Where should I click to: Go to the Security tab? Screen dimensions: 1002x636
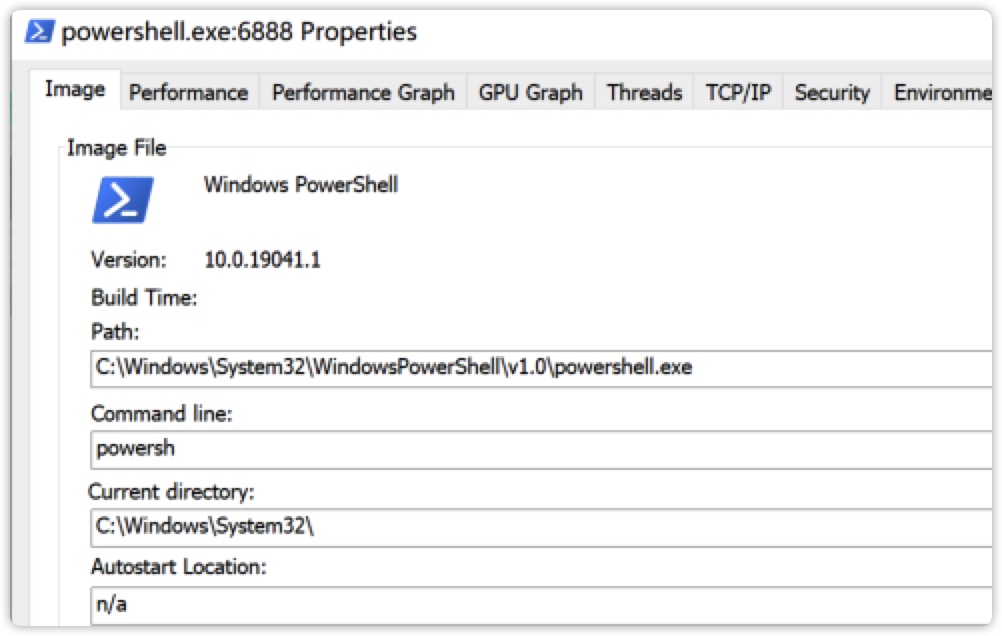(832, 93)
